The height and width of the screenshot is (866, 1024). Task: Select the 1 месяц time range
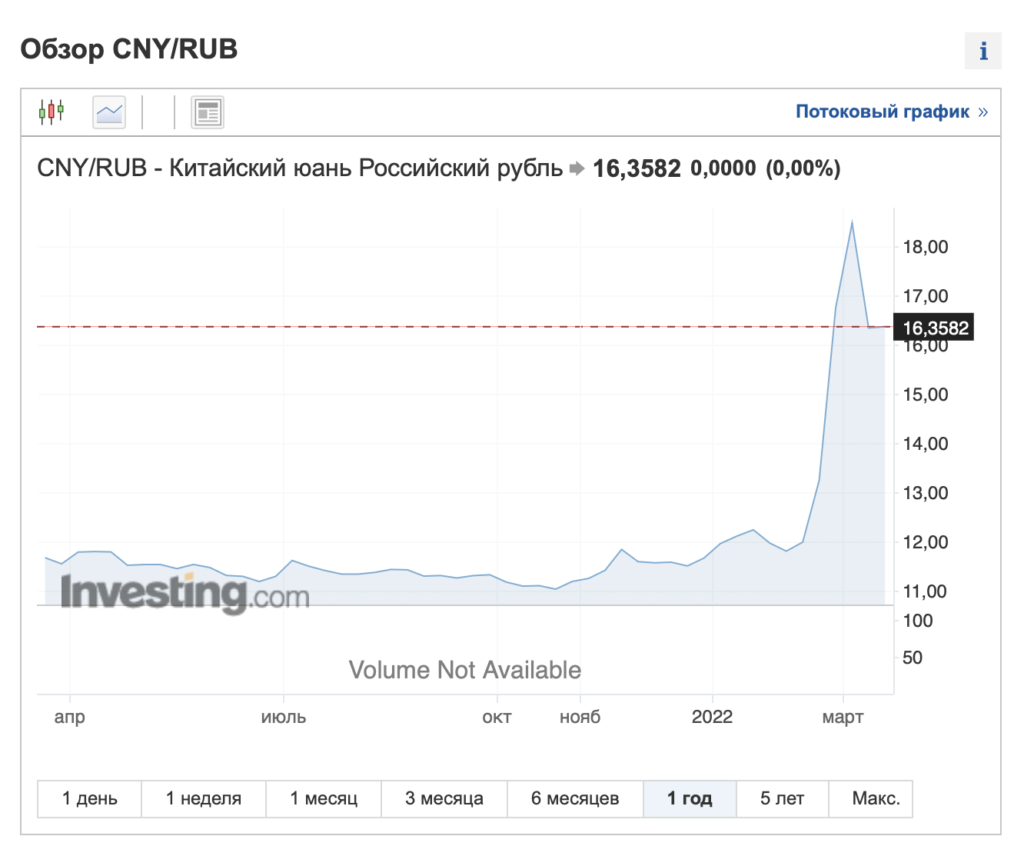(324, 798)
